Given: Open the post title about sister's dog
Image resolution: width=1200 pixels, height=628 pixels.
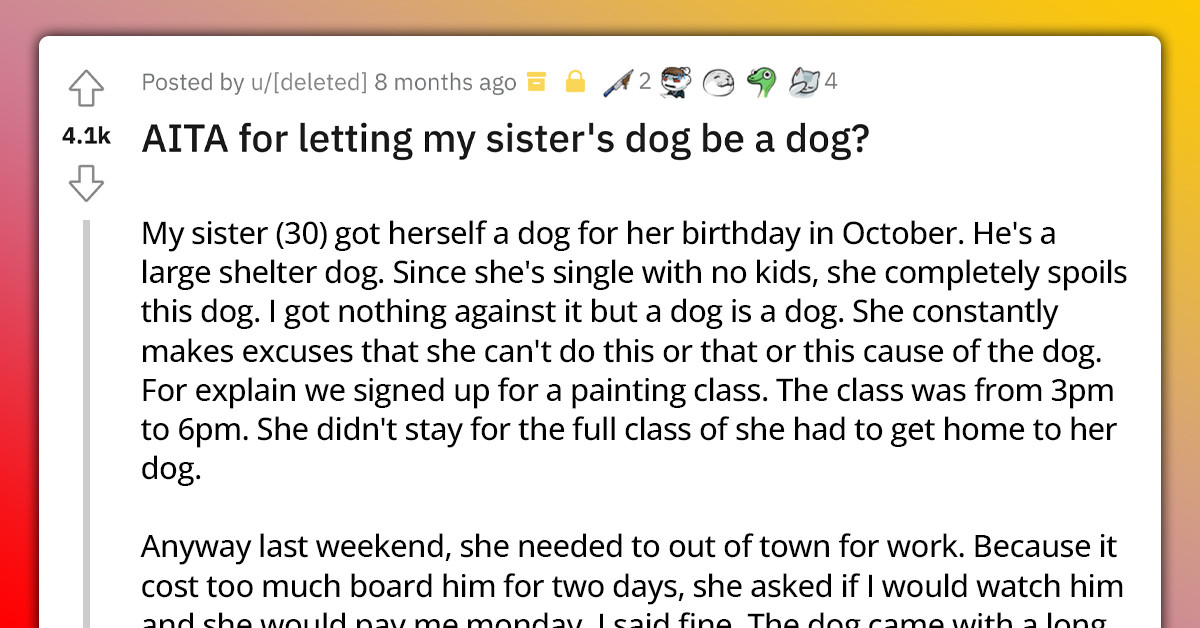Looking at the screenshot, I should pos(505,141).
